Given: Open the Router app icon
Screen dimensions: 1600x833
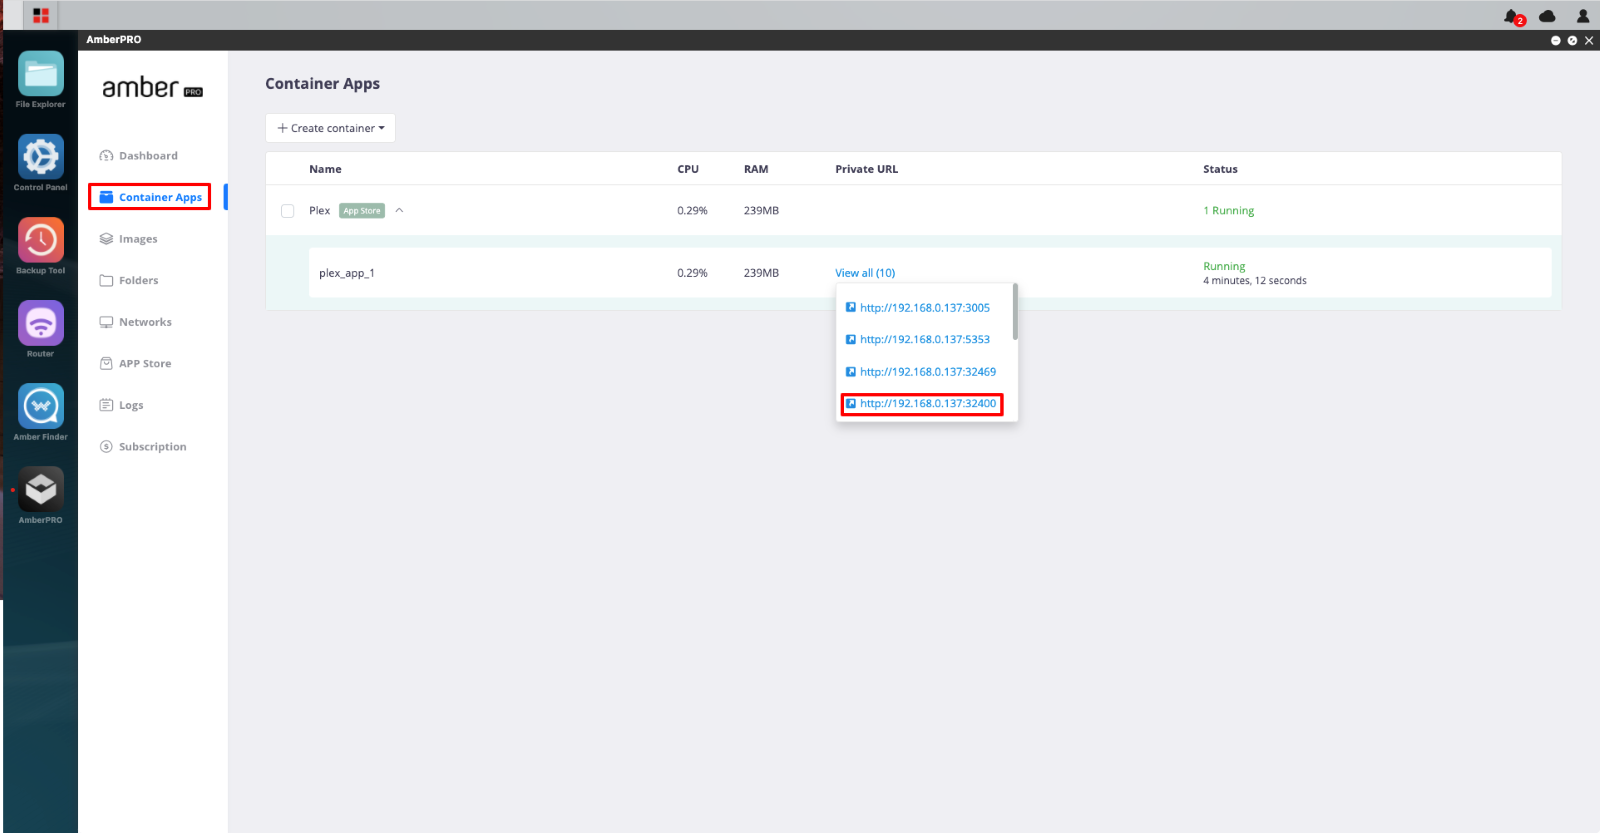Looking at the screenshot, I should coord(41,323).
